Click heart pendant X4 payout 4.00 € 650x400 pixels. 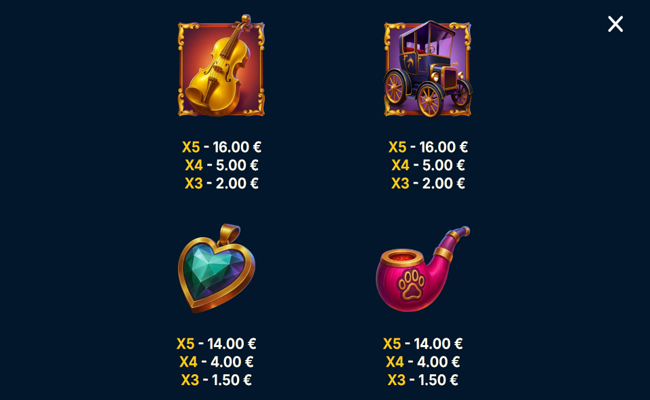pyautogui.click(x=216, y=362)
